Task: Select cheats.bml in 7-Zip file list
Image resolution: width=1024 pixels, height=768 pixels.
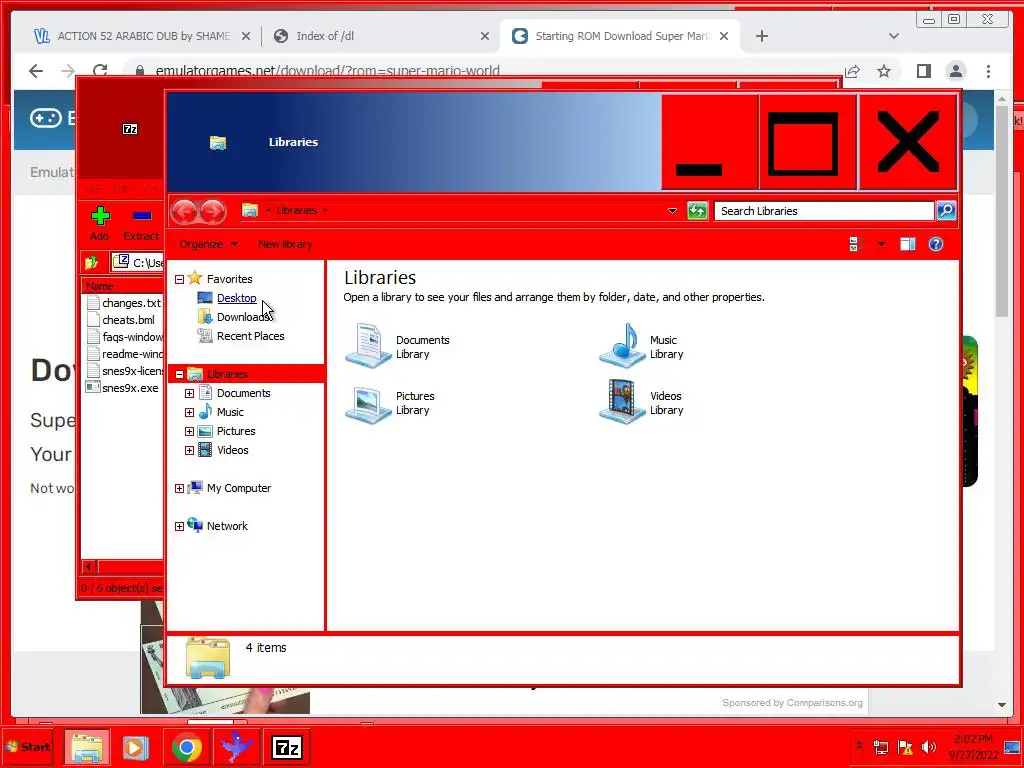Action: point(128,320)
